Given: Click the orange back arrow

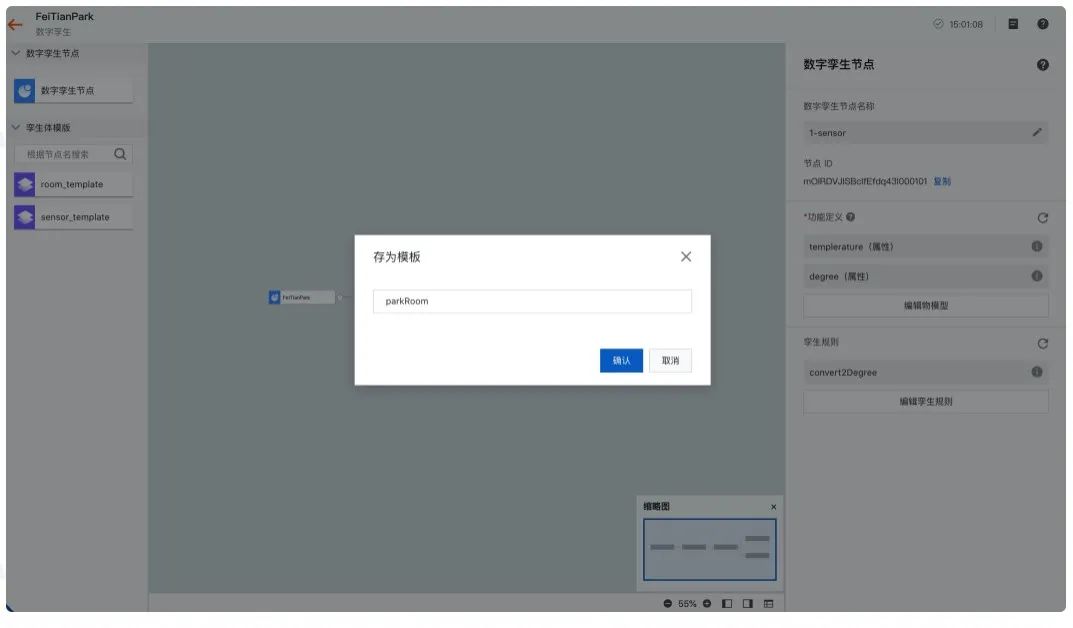Looking at the screenshot, I should [x=15, y=25].
